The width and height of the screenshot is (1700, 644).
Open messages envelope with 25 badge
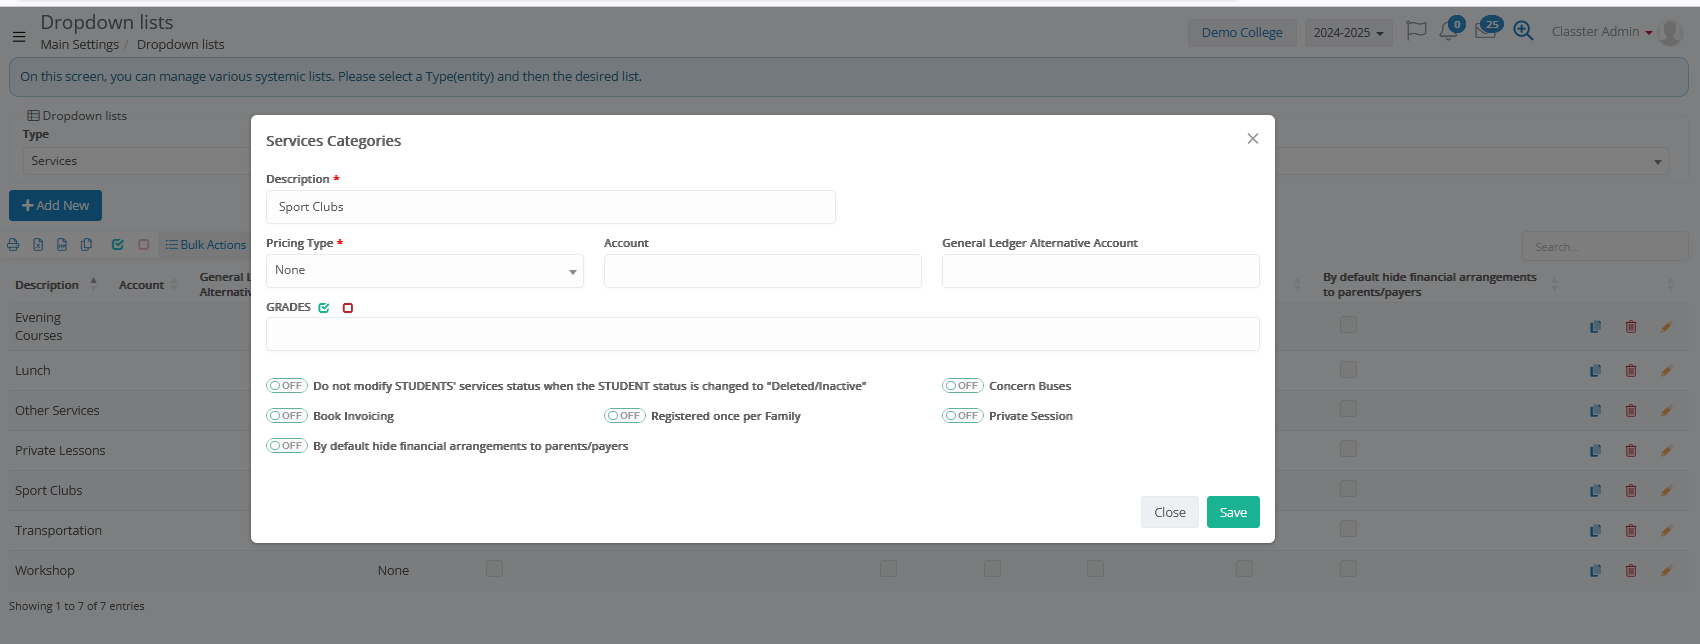pyautogui.click(x=1485, y=31)
